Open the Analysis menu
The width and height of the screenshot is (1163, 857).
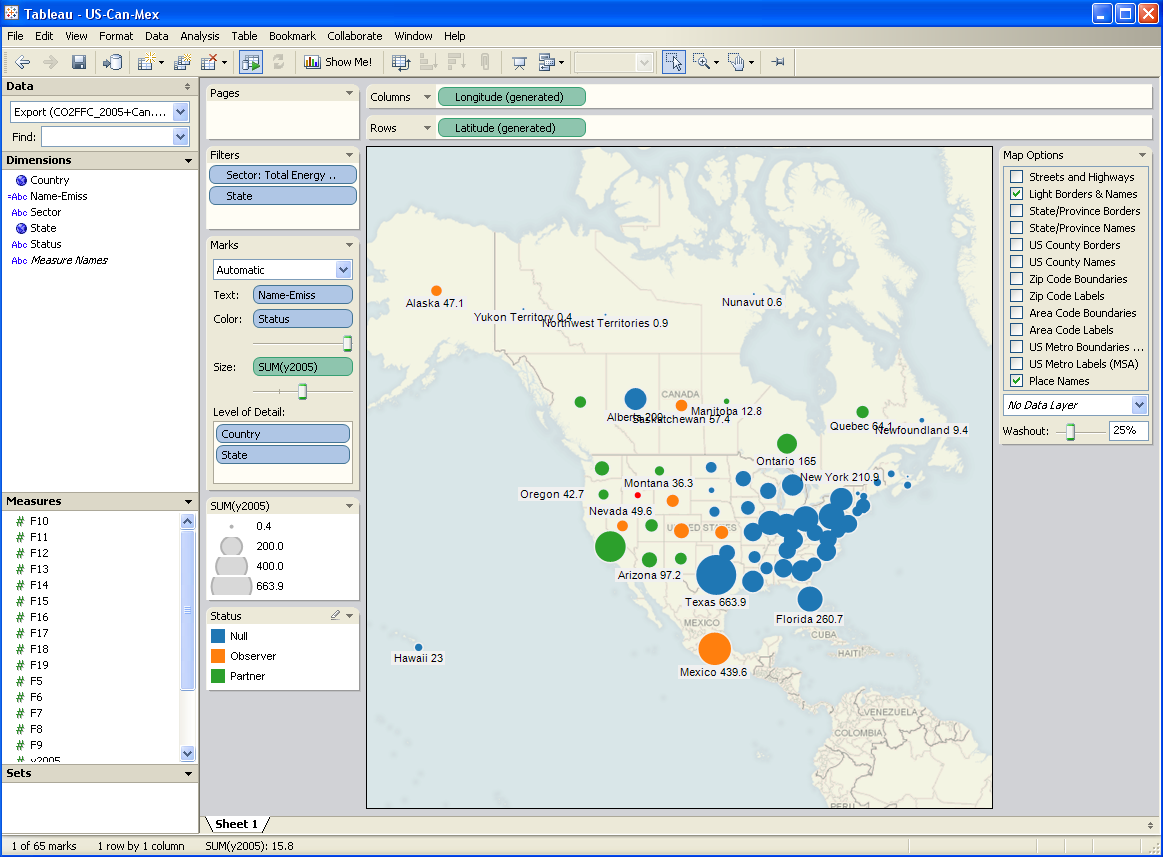coord(200,36)
